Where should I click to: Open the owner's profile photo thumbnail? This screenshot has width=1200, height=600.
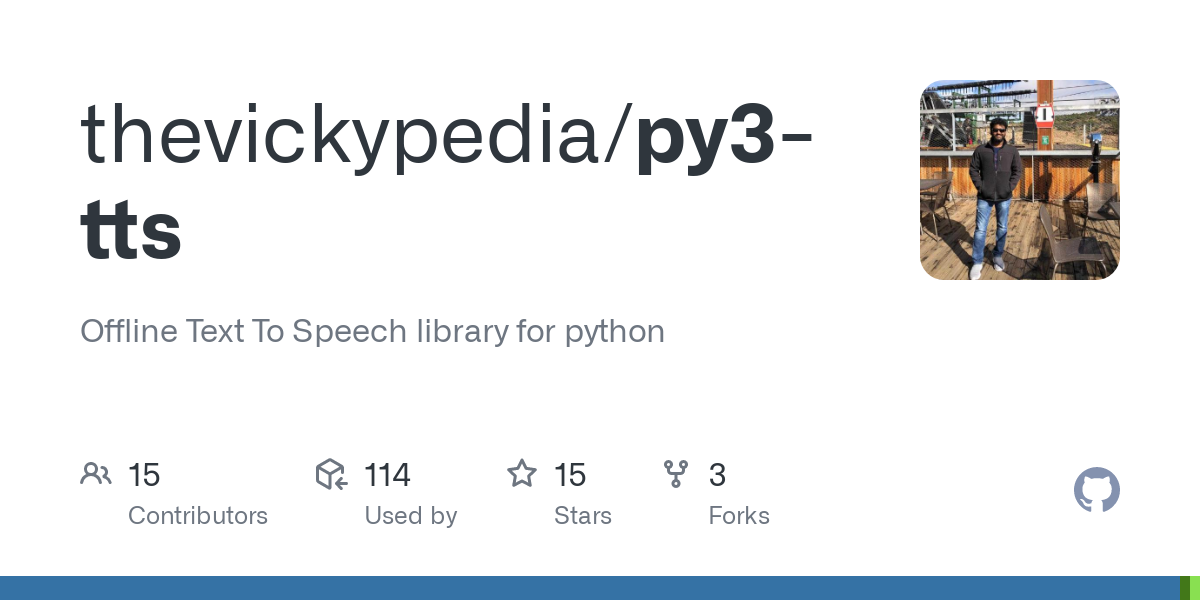tap(1020, 180)
